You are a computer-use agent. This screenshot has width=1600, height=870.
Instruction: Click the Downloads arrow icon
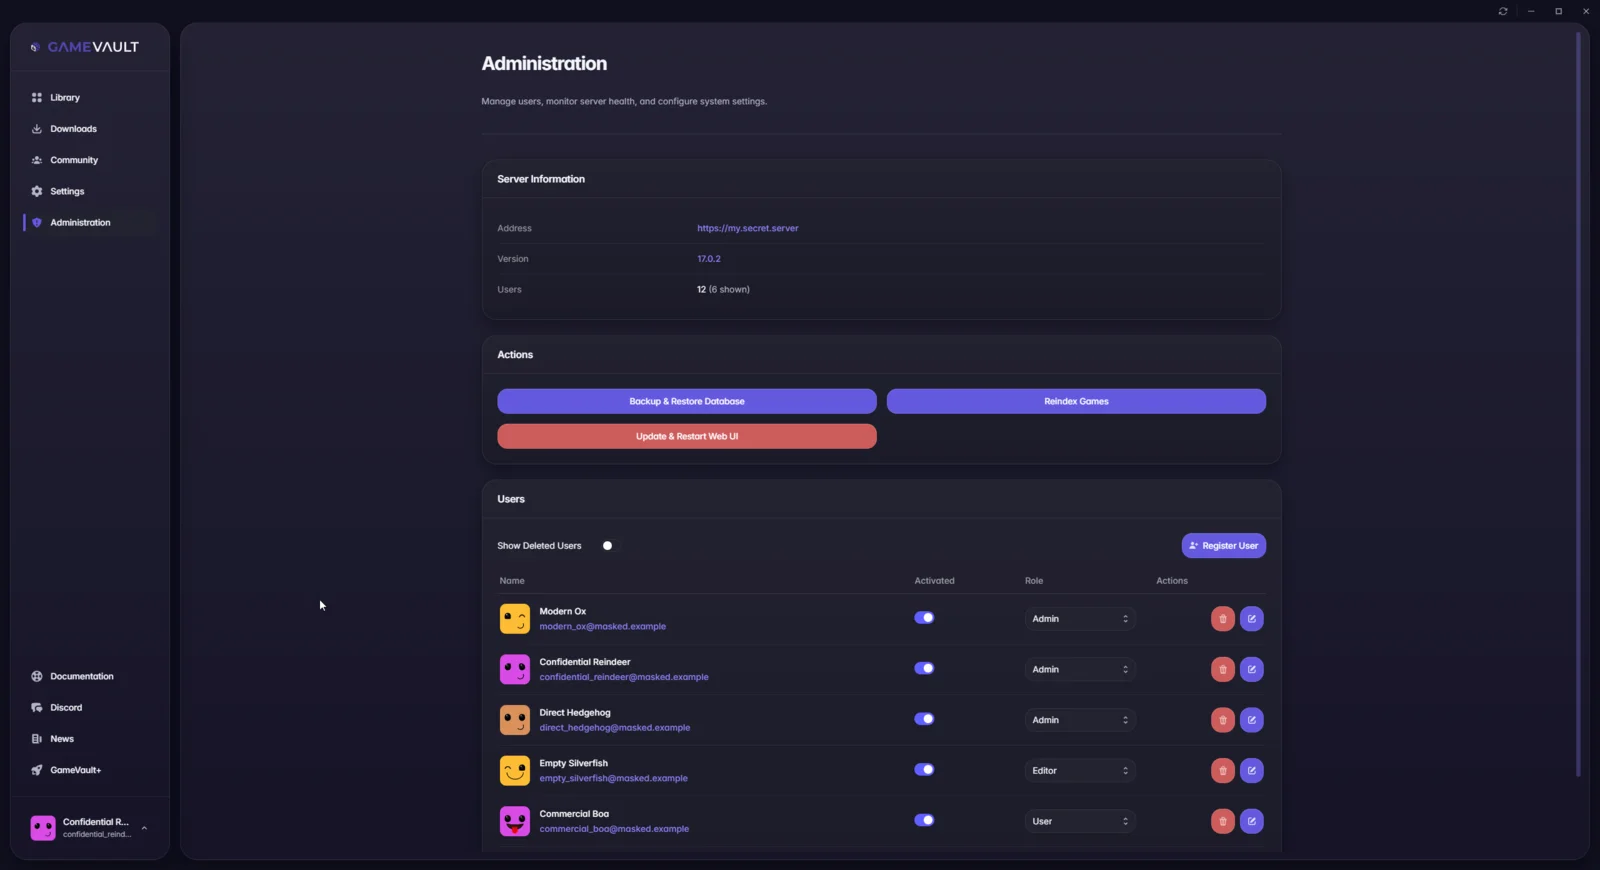37,129
